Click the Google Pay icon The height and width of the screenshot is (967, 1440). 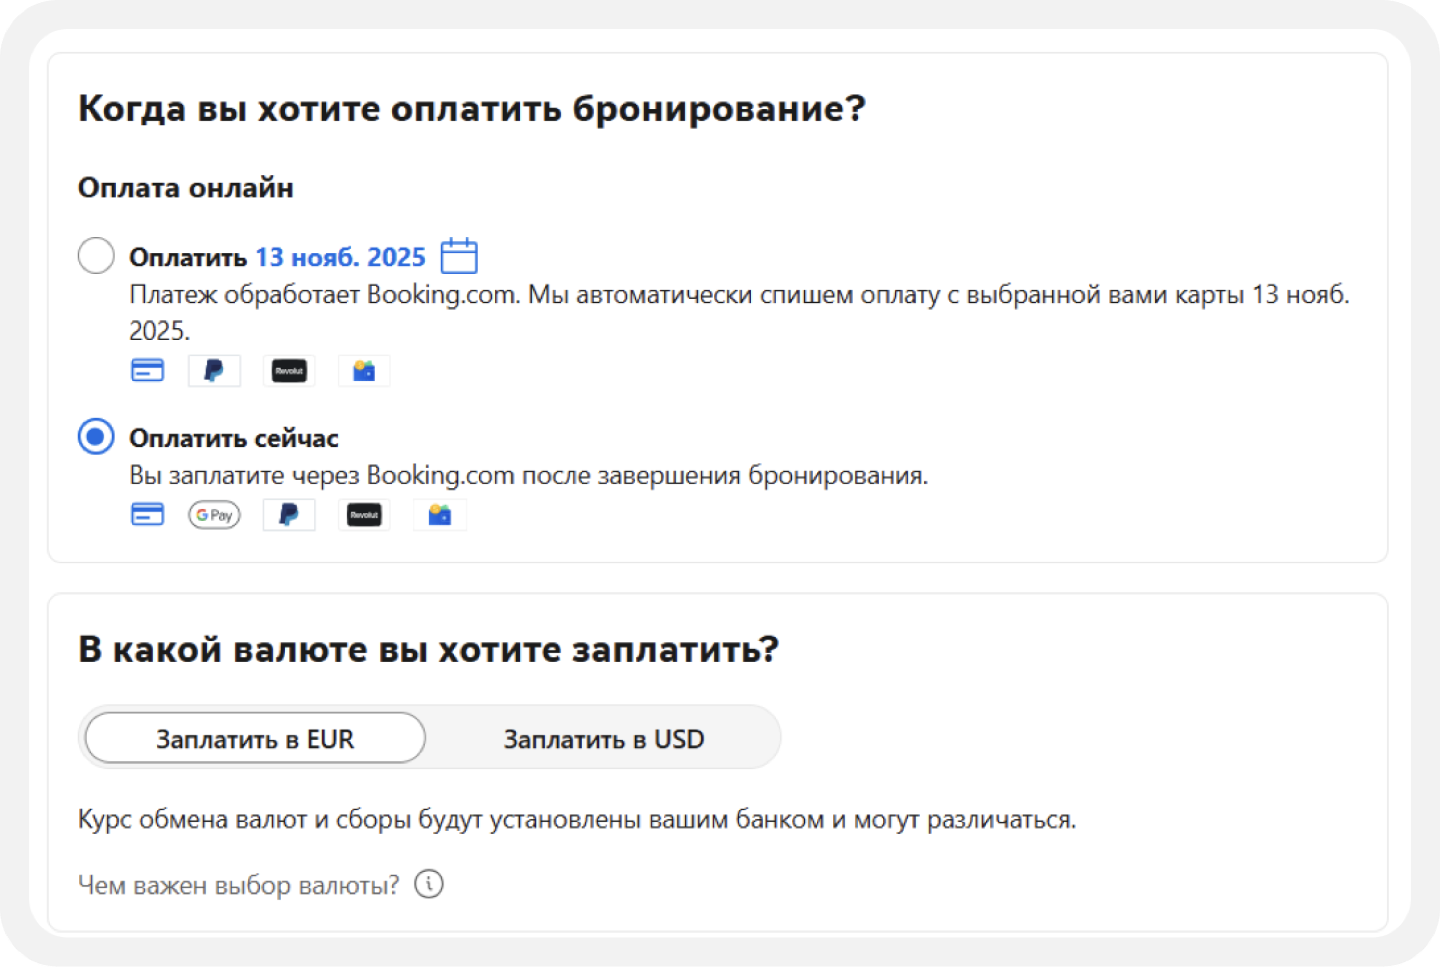point(214,515)
